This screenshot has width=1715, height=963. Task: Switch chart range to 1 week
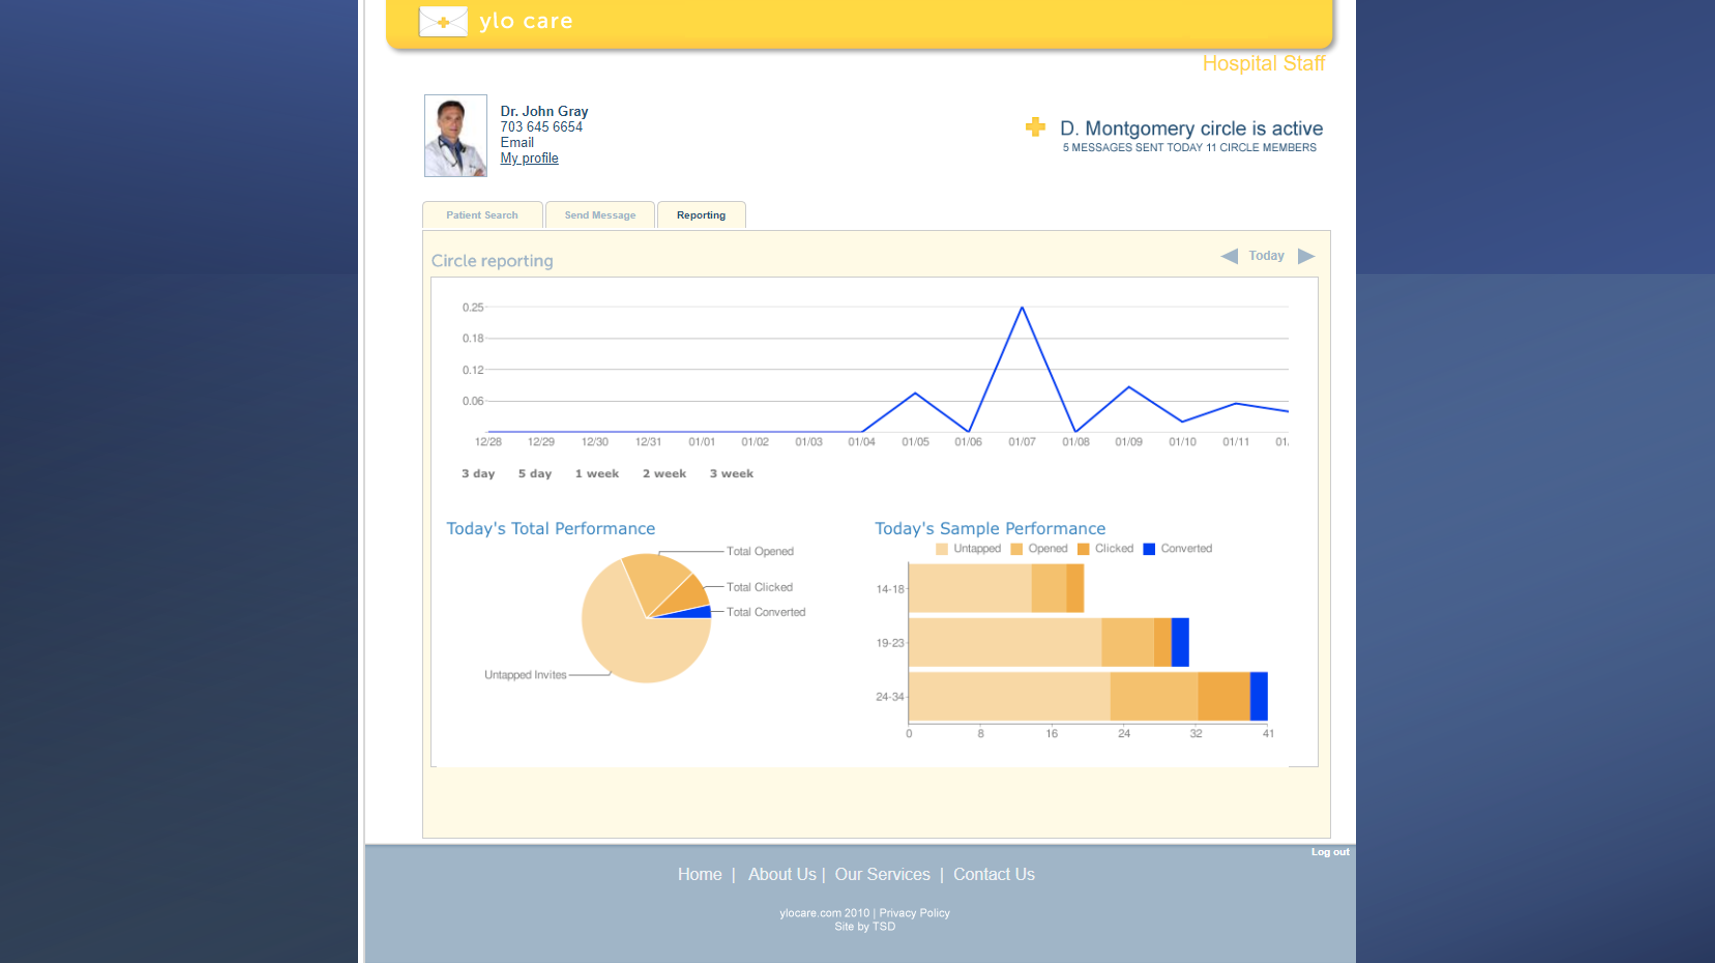click(597, 474)
